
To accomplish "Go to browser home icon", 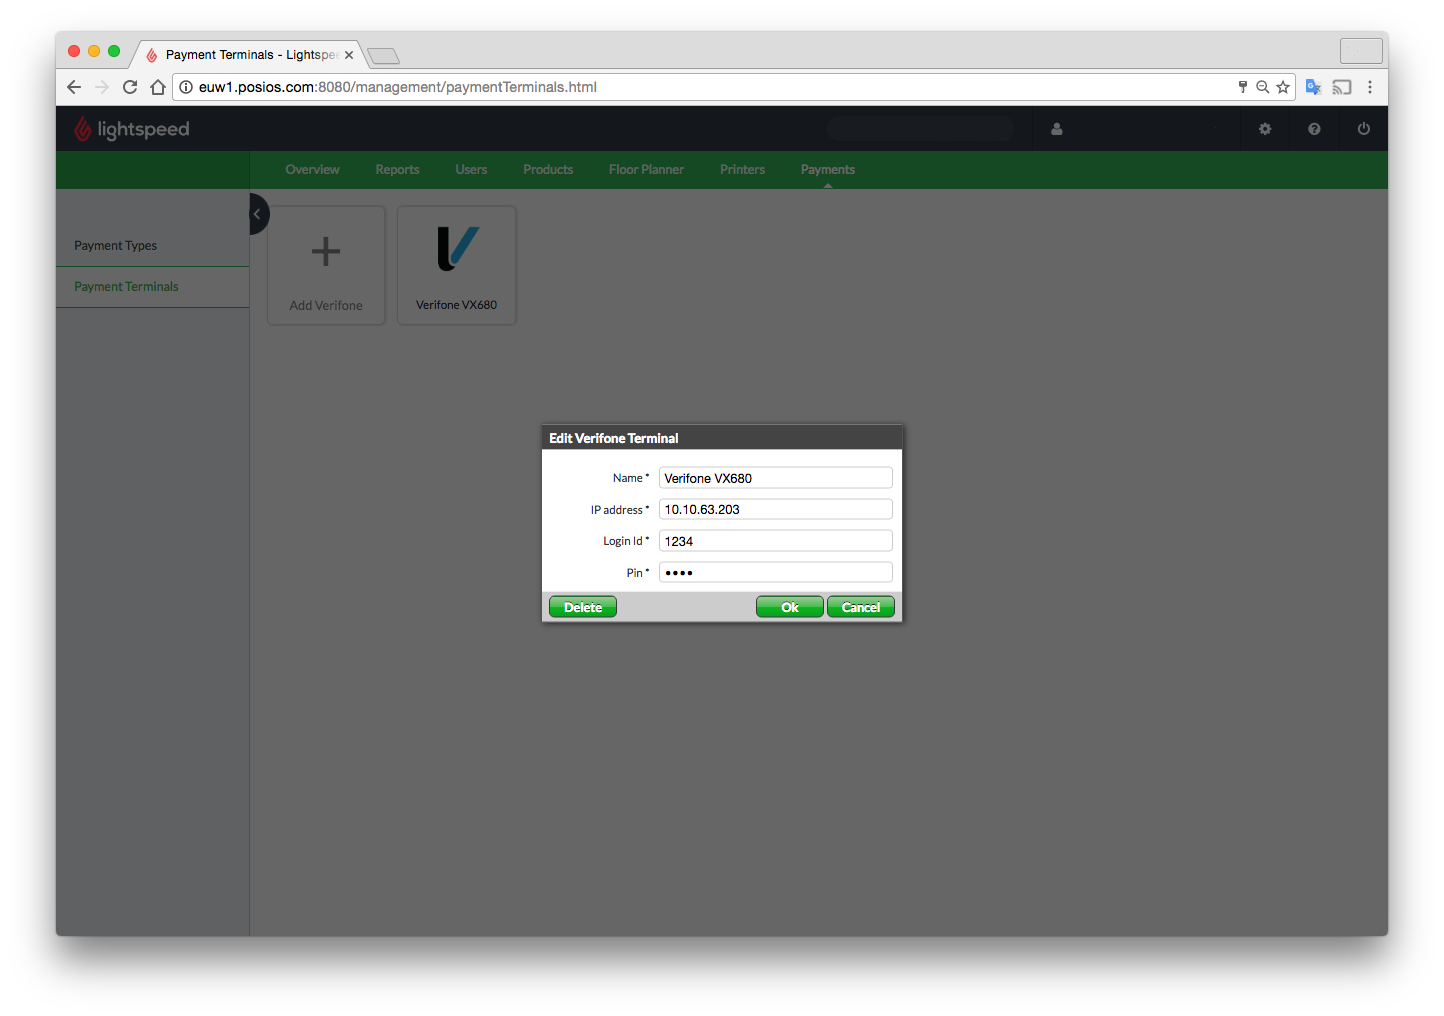I will pos(158,87).
